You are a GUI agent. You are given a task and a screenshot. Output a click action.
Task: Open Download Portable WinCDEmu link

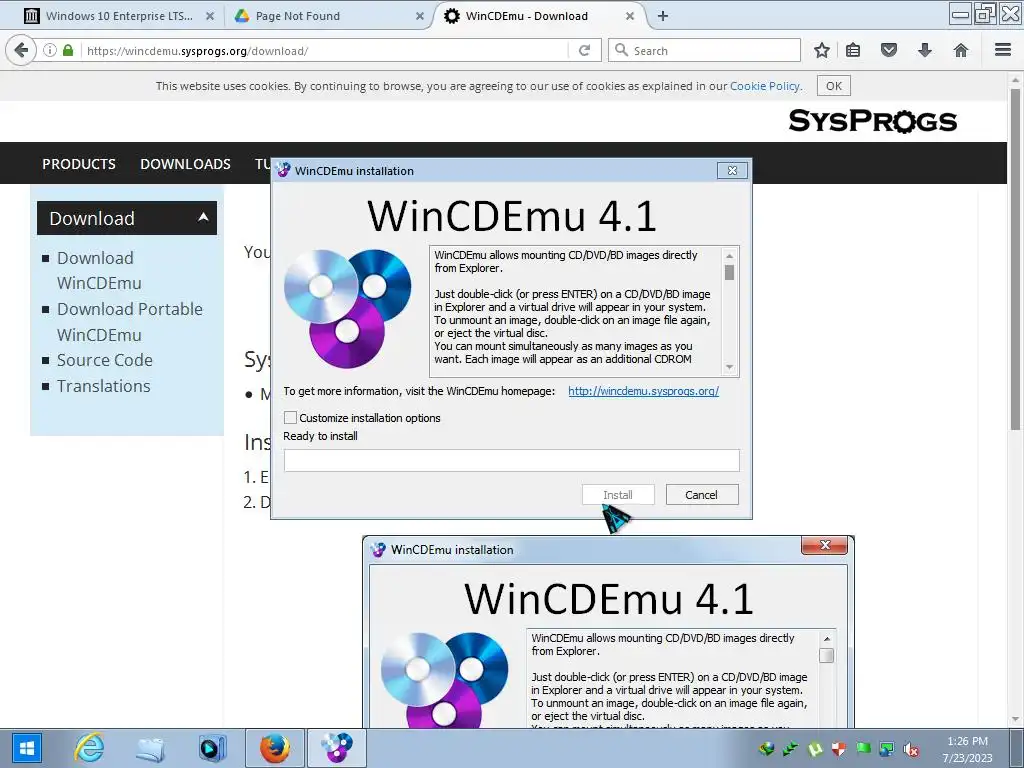[x=130, y=321]
